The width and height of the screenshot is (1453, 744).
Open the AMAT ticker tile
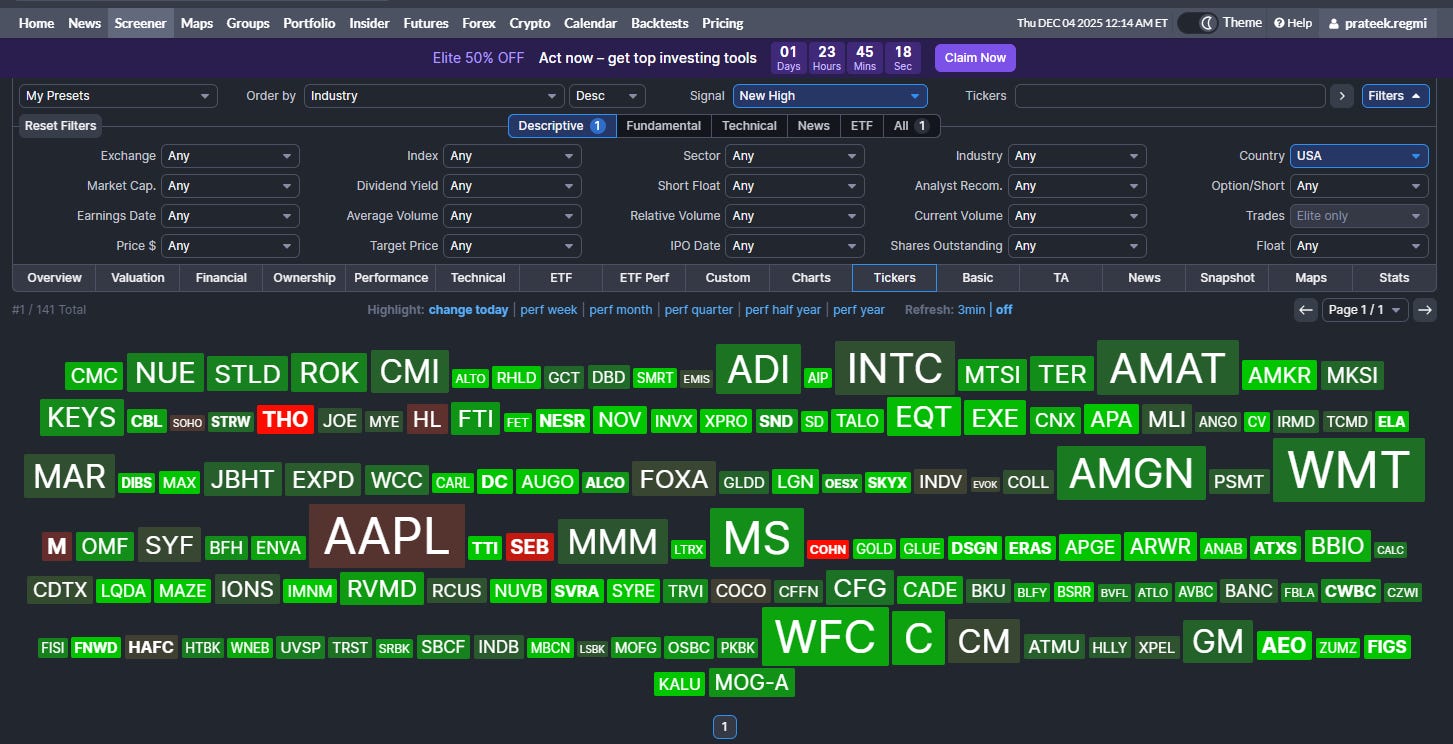point(1168,368)
